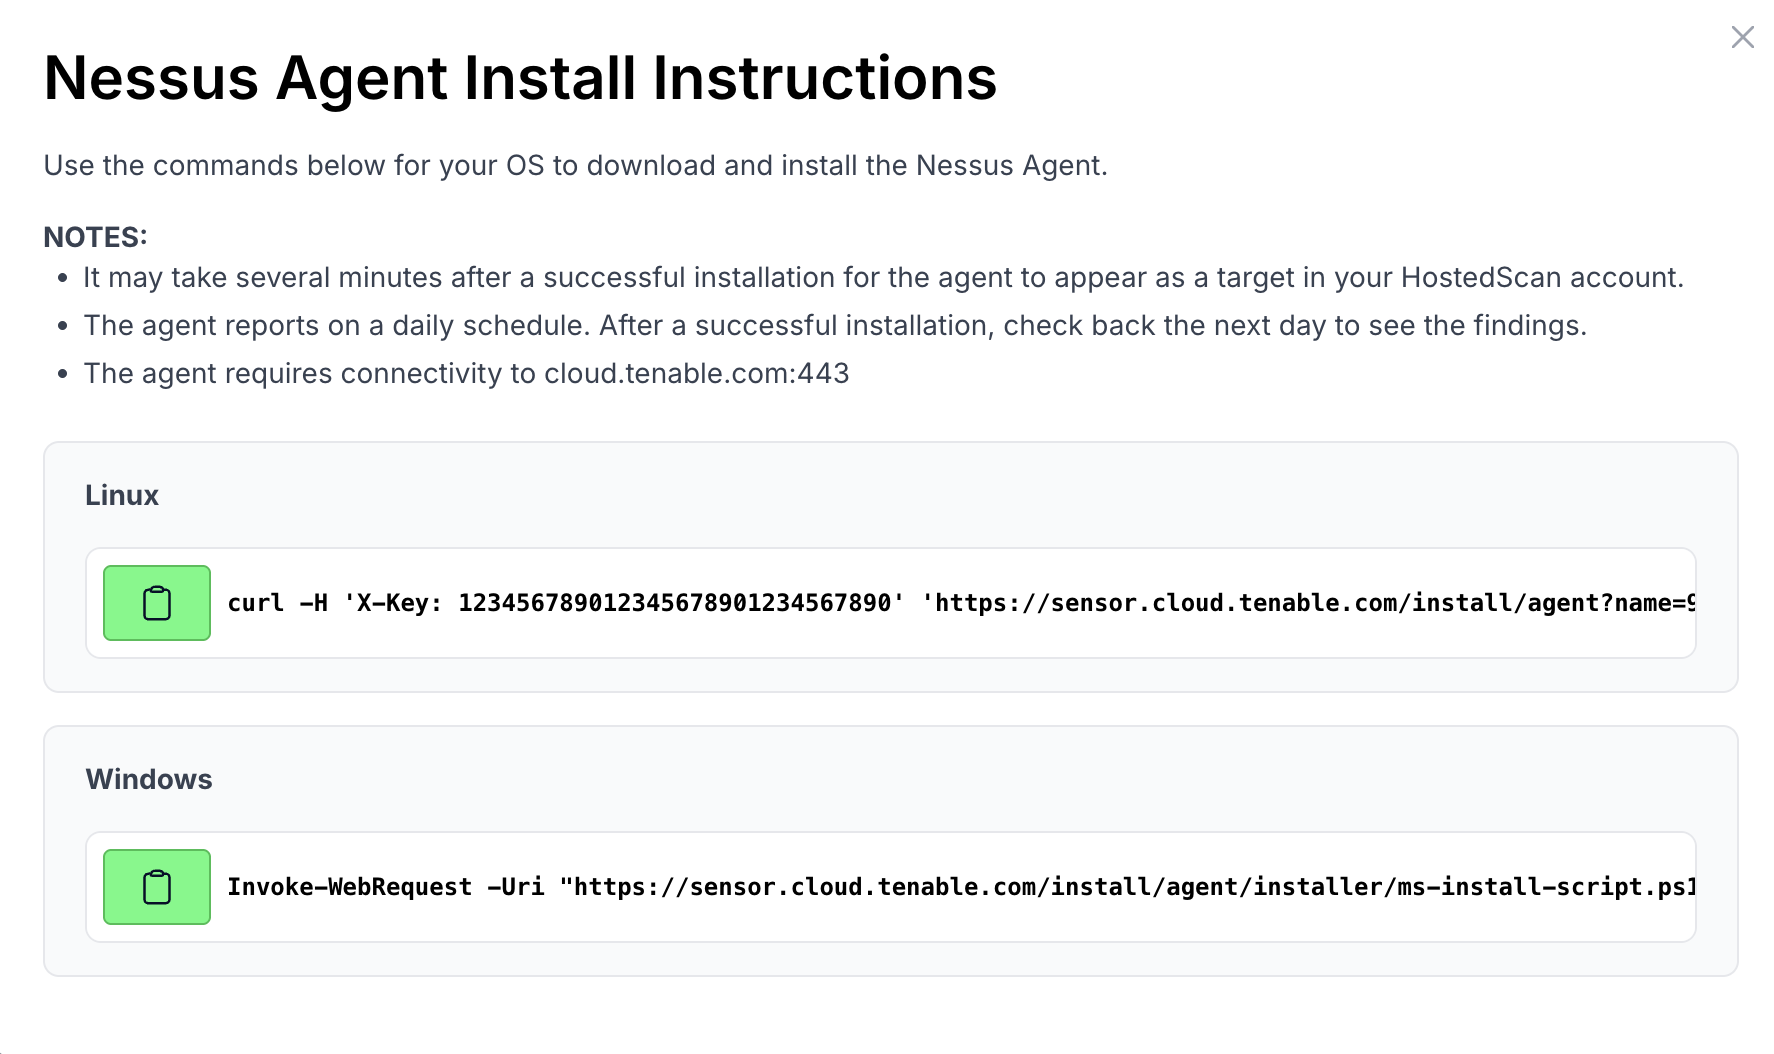This screenshot has height=1054, width=1774.
Task: Click the note about the agent appearing in HostedScan
Action: (883, 277)
